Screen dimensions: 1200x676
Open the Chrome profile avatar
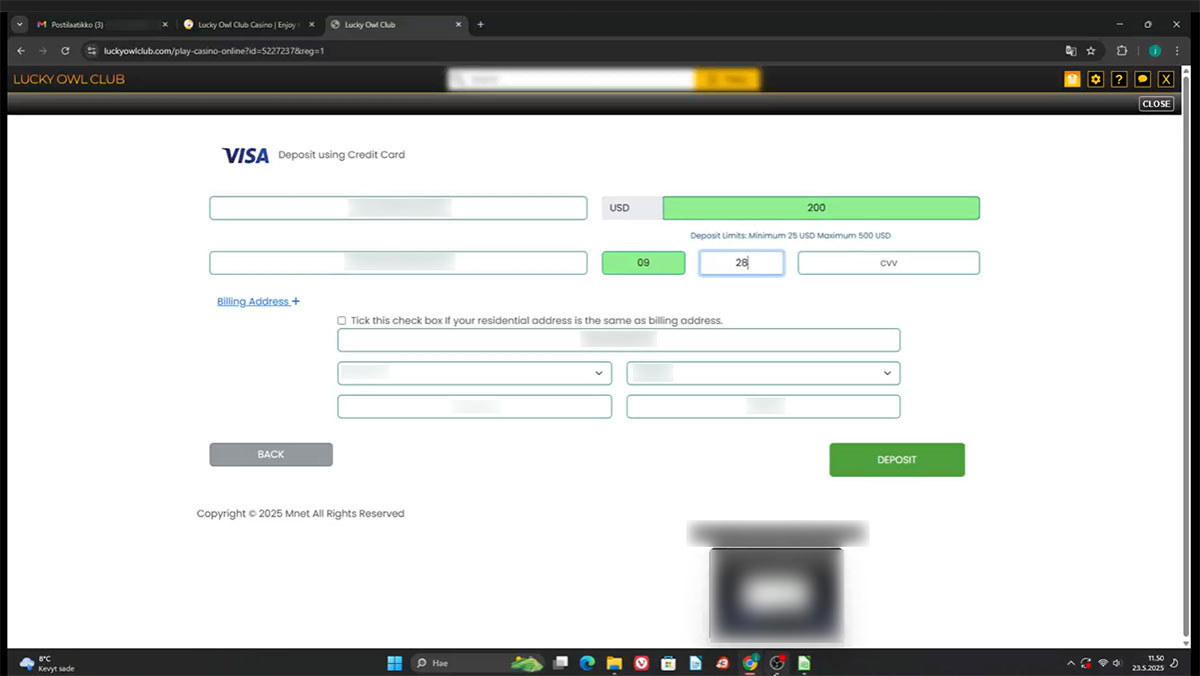tap(1155, 50)
